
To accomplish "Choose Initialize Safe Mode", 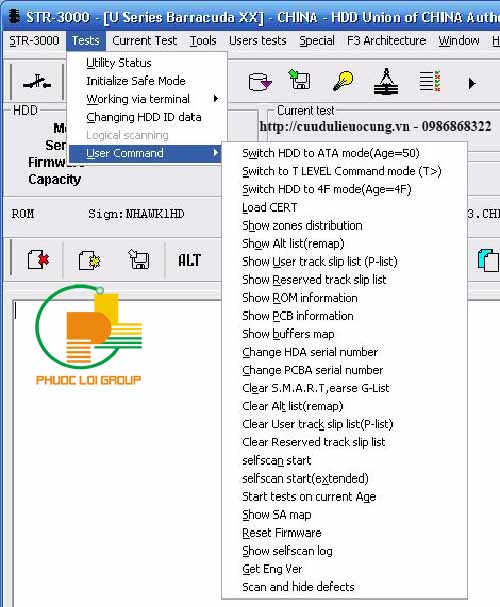I will pyautogui.click(x=147, y=81).
